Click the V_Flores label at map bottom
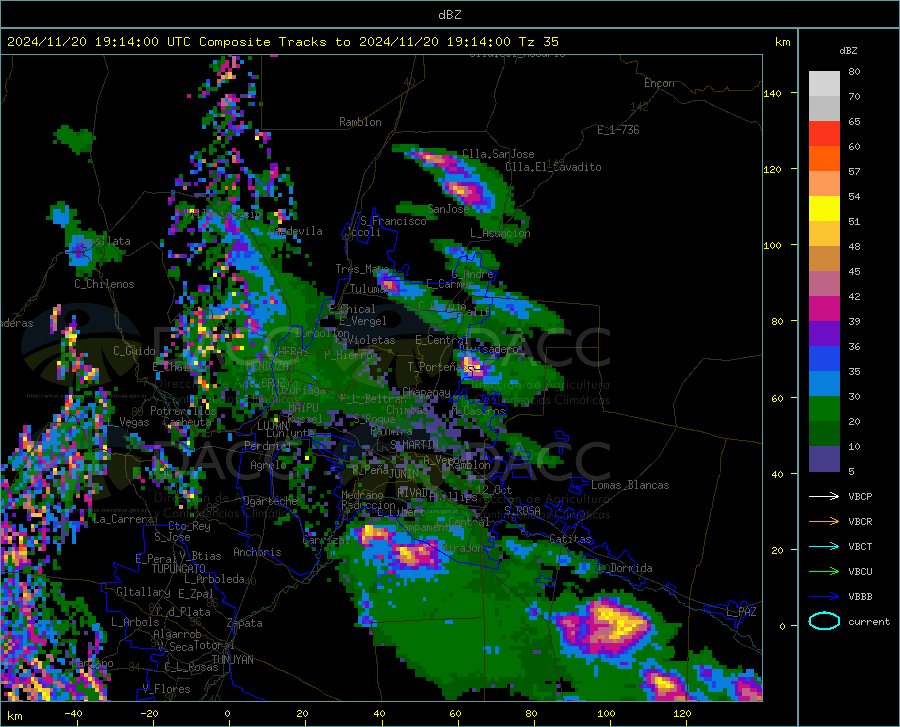 pos(166,689)
